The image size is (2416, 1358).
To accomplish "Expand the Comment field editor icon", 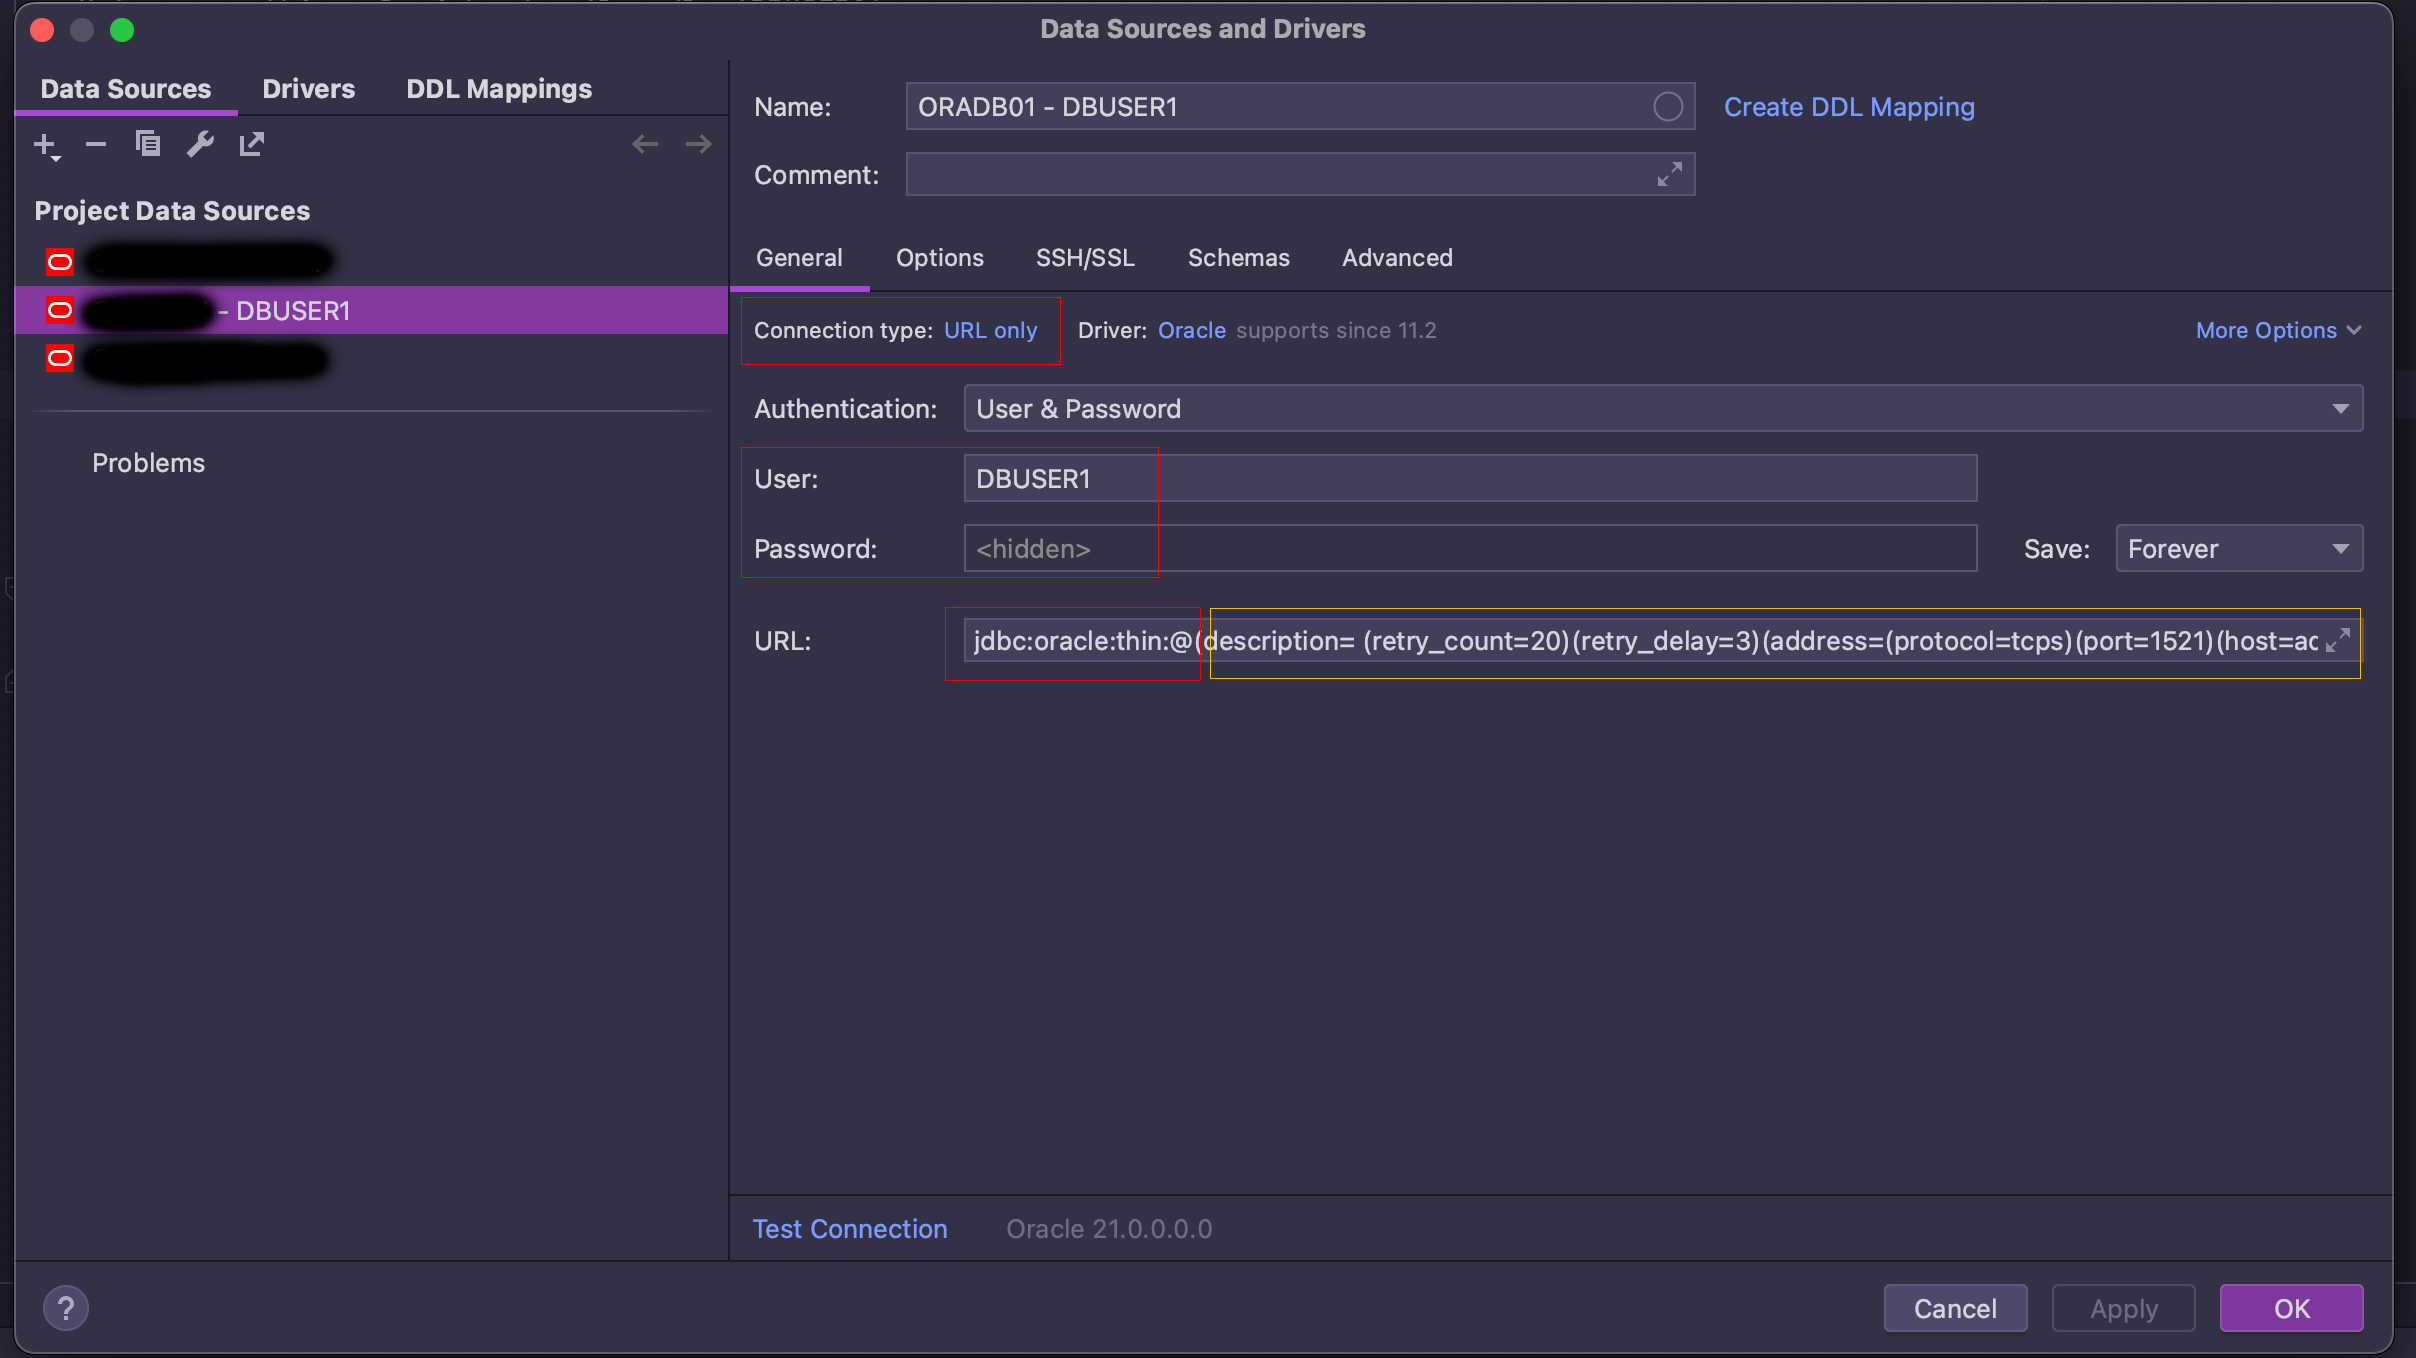I will 1669,174.
